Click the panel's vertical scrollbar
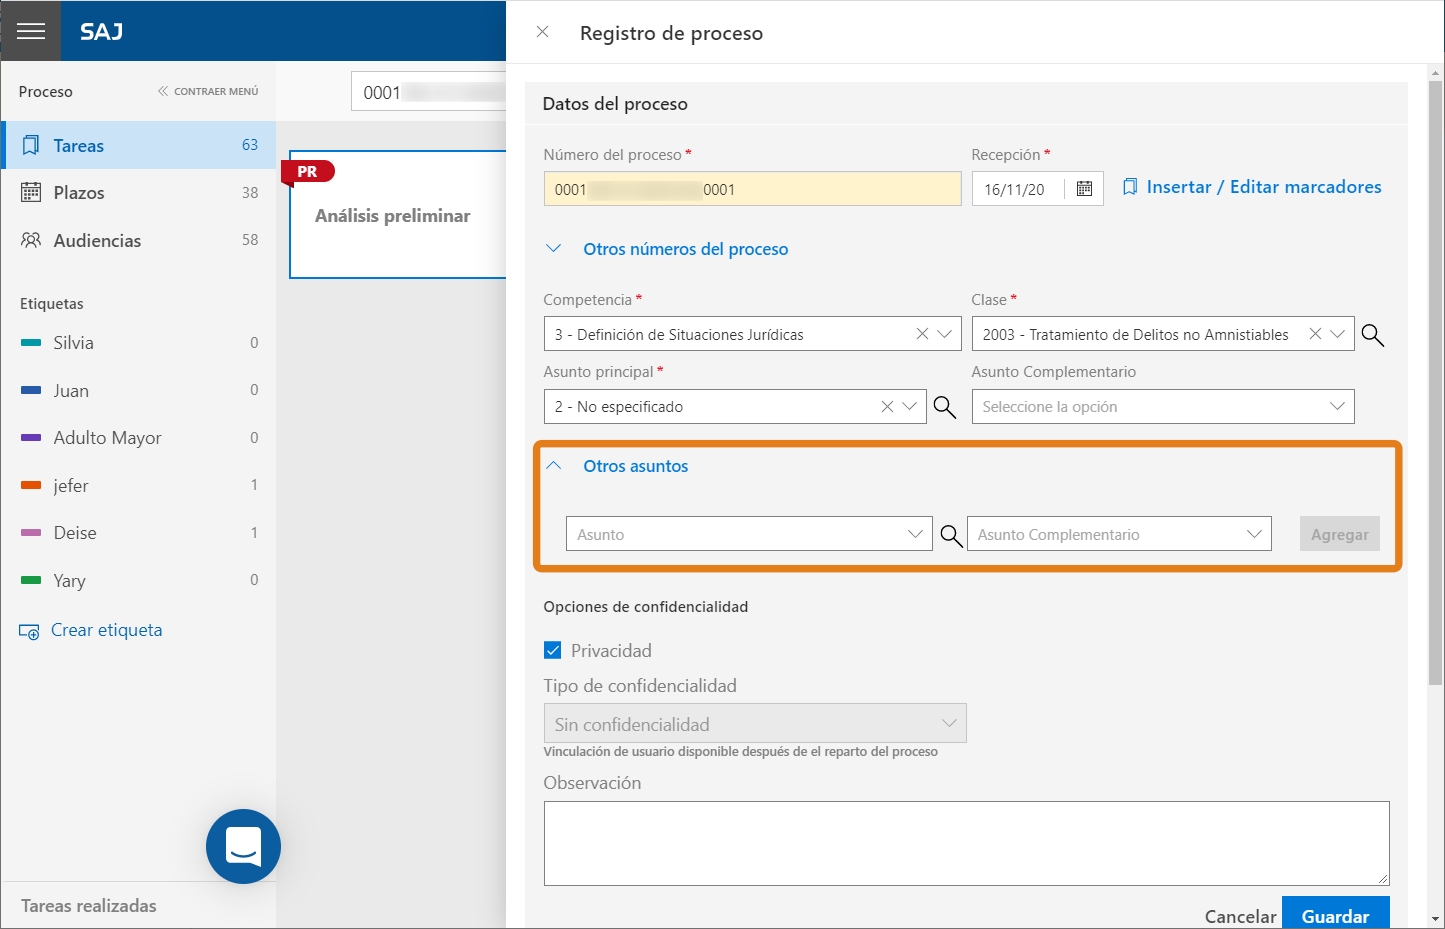Screen dimensions: 1445x929 [x=1436, y=383]
